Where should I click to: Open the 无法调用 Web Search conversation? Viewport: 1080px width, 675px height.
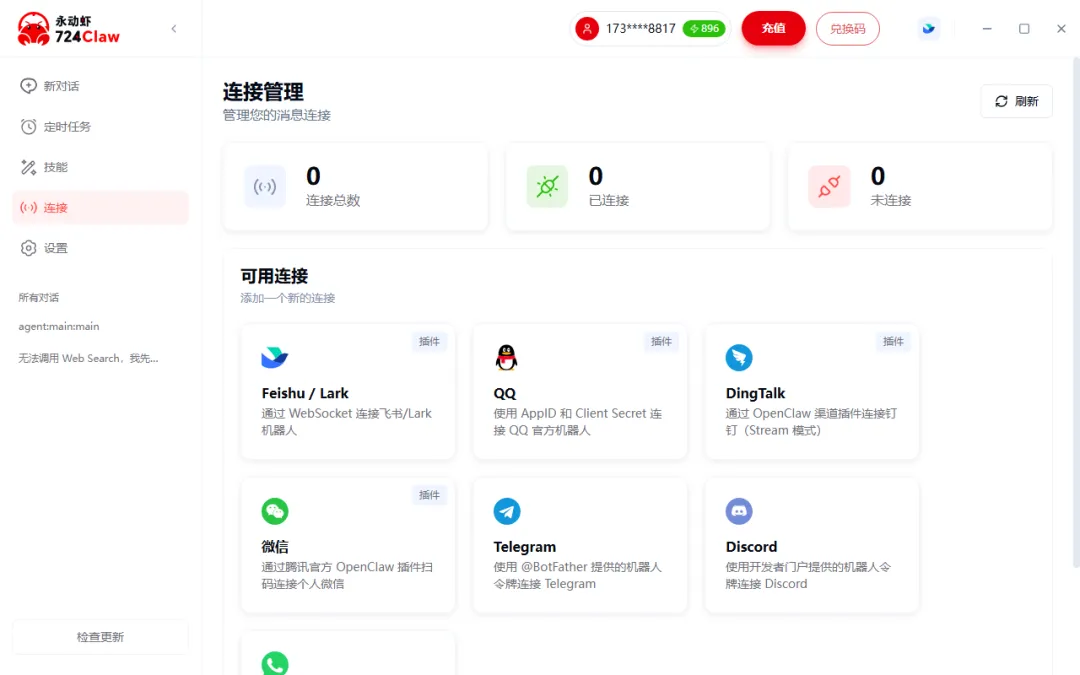[88, 358]
